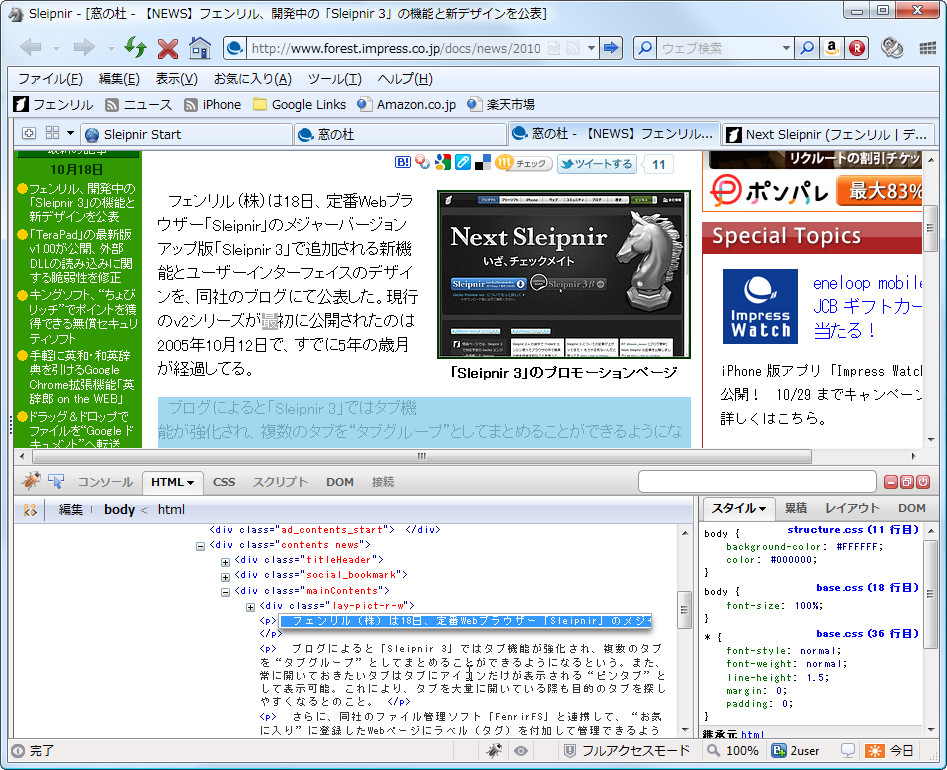This screenshot has height=770, width=947.
Task: Click the Firebug break-on-mutate icon left of 編集
Action: point(30,510)
